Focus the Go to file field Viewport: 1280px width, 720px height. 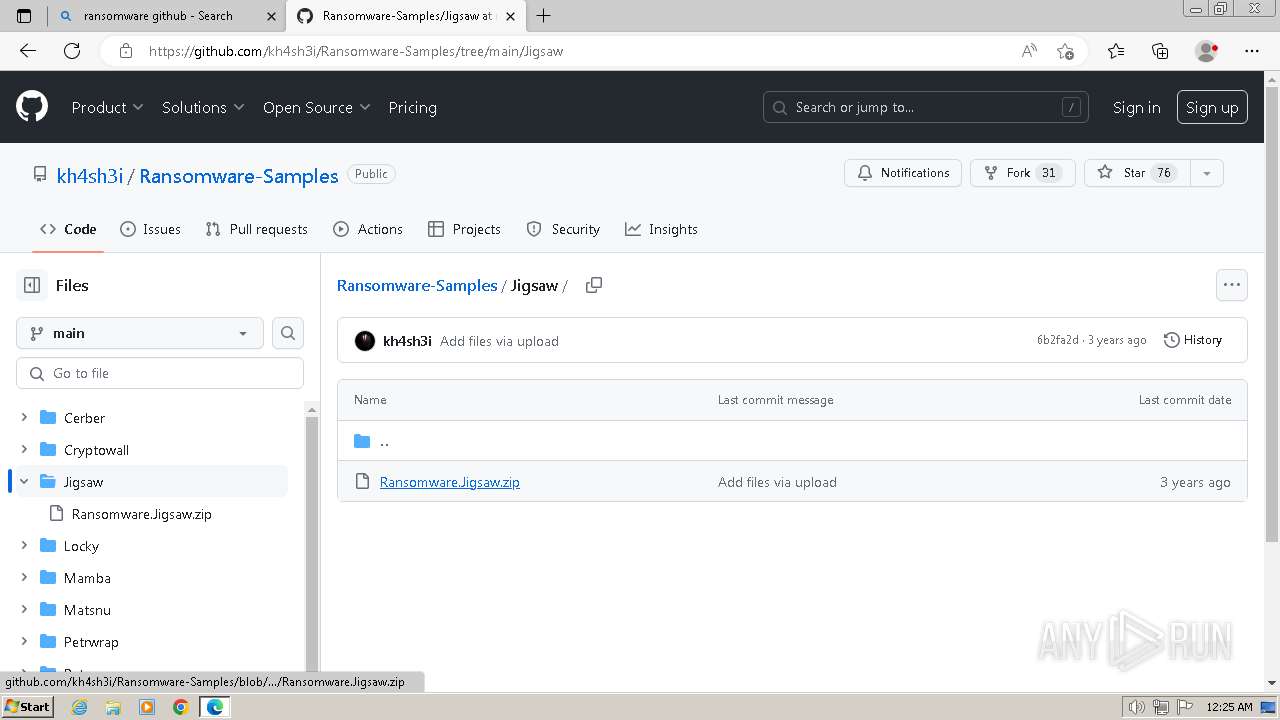pyautogui.click(x=160, y=373)
